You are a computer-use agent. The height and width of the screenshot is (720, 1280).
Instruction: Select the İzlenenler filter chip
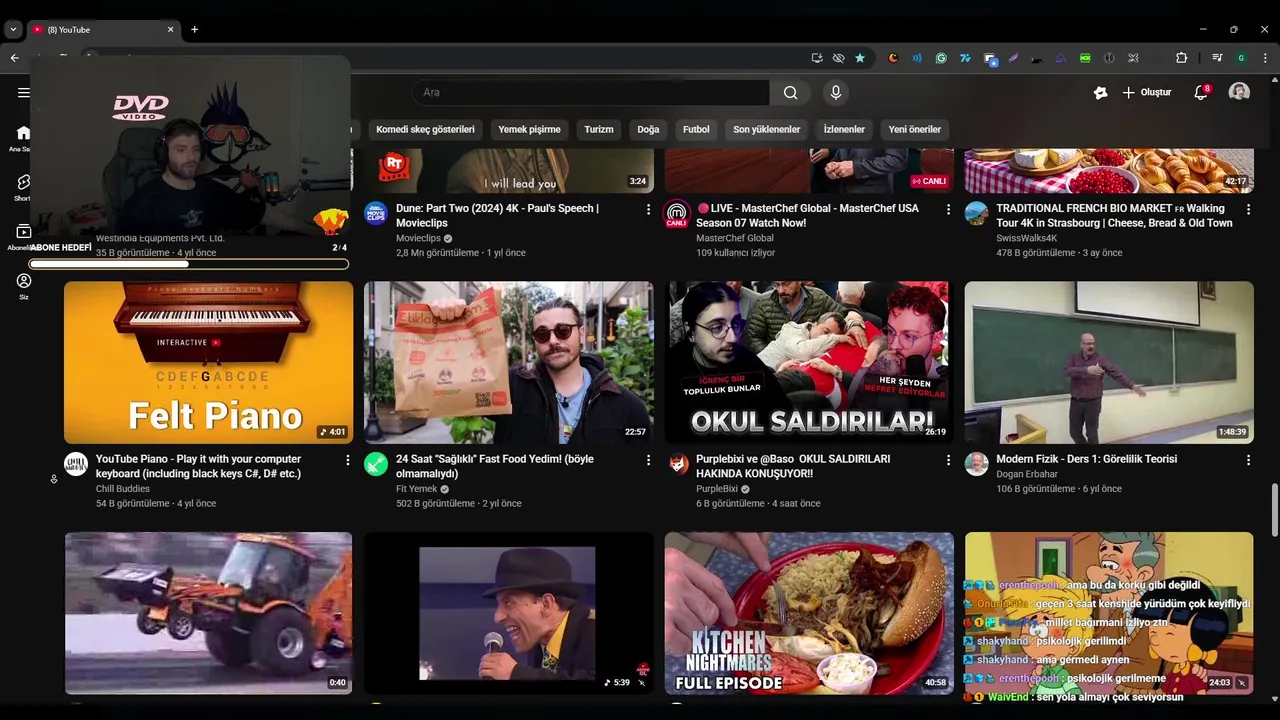[844, 129]
